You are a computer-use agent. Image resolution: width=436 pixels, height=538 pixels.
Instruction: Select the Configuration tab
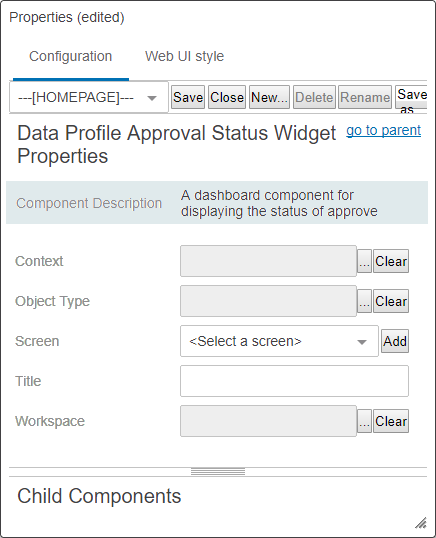[71, 56]
